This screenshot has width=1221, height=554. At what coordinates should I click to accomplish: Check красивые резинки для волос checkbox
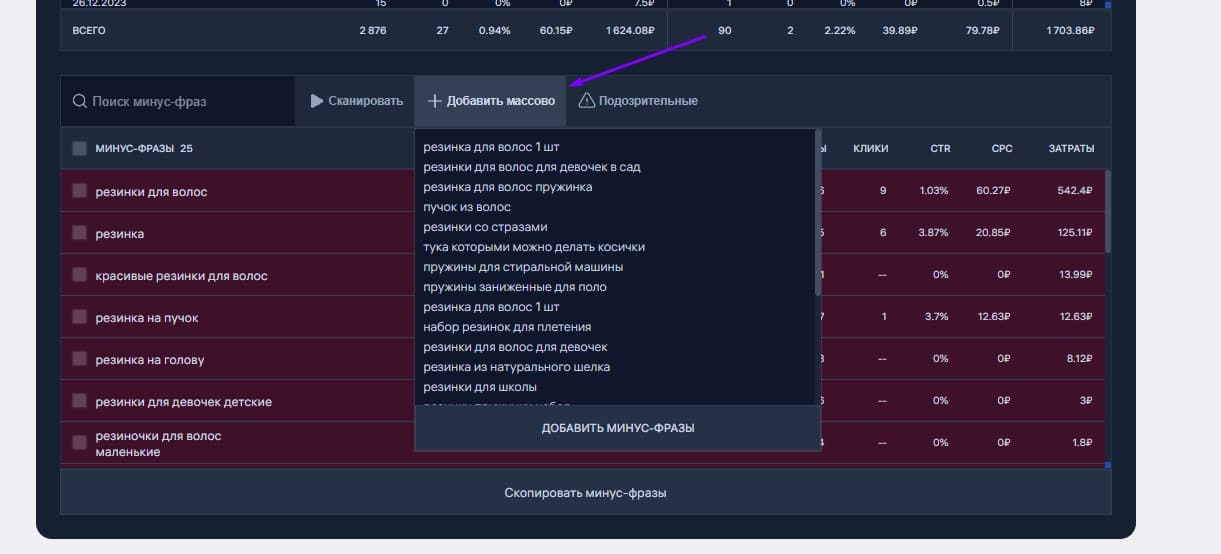79,275
